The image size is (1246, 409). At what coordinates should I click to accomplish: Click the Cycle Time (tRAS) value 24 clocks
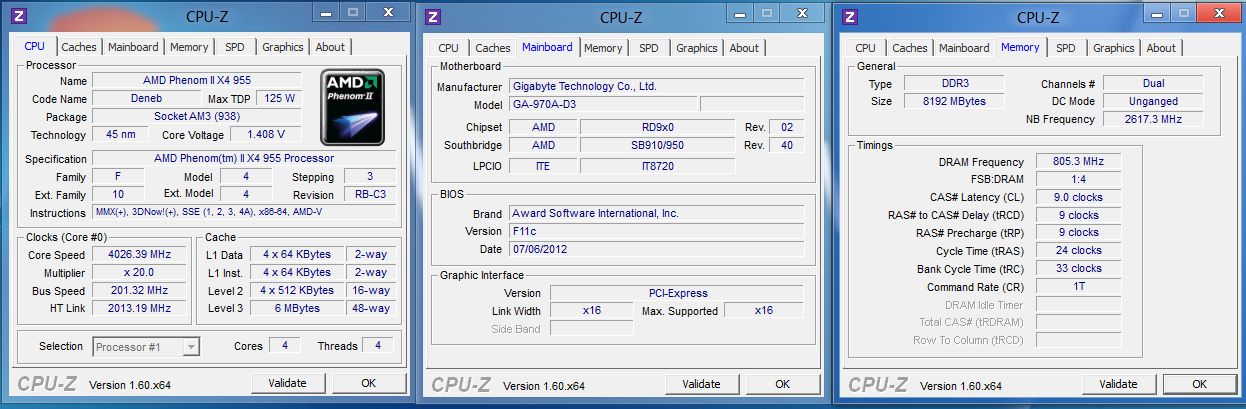[x=1078, y=250]
